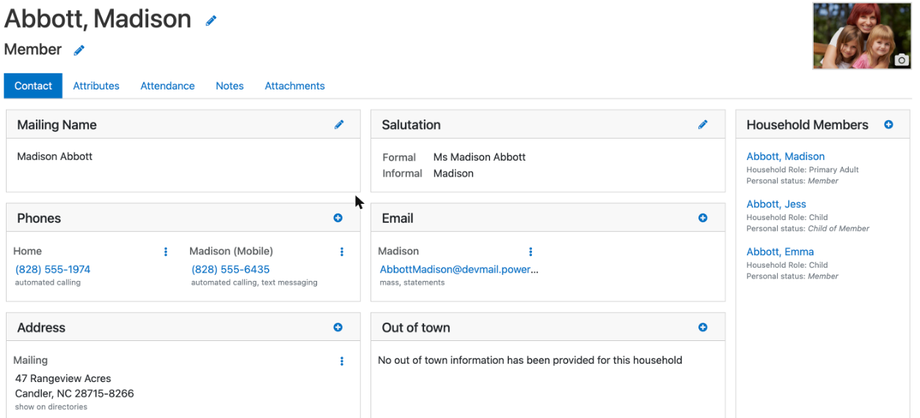Open options menu for Home phone

(x=165, y=251)
